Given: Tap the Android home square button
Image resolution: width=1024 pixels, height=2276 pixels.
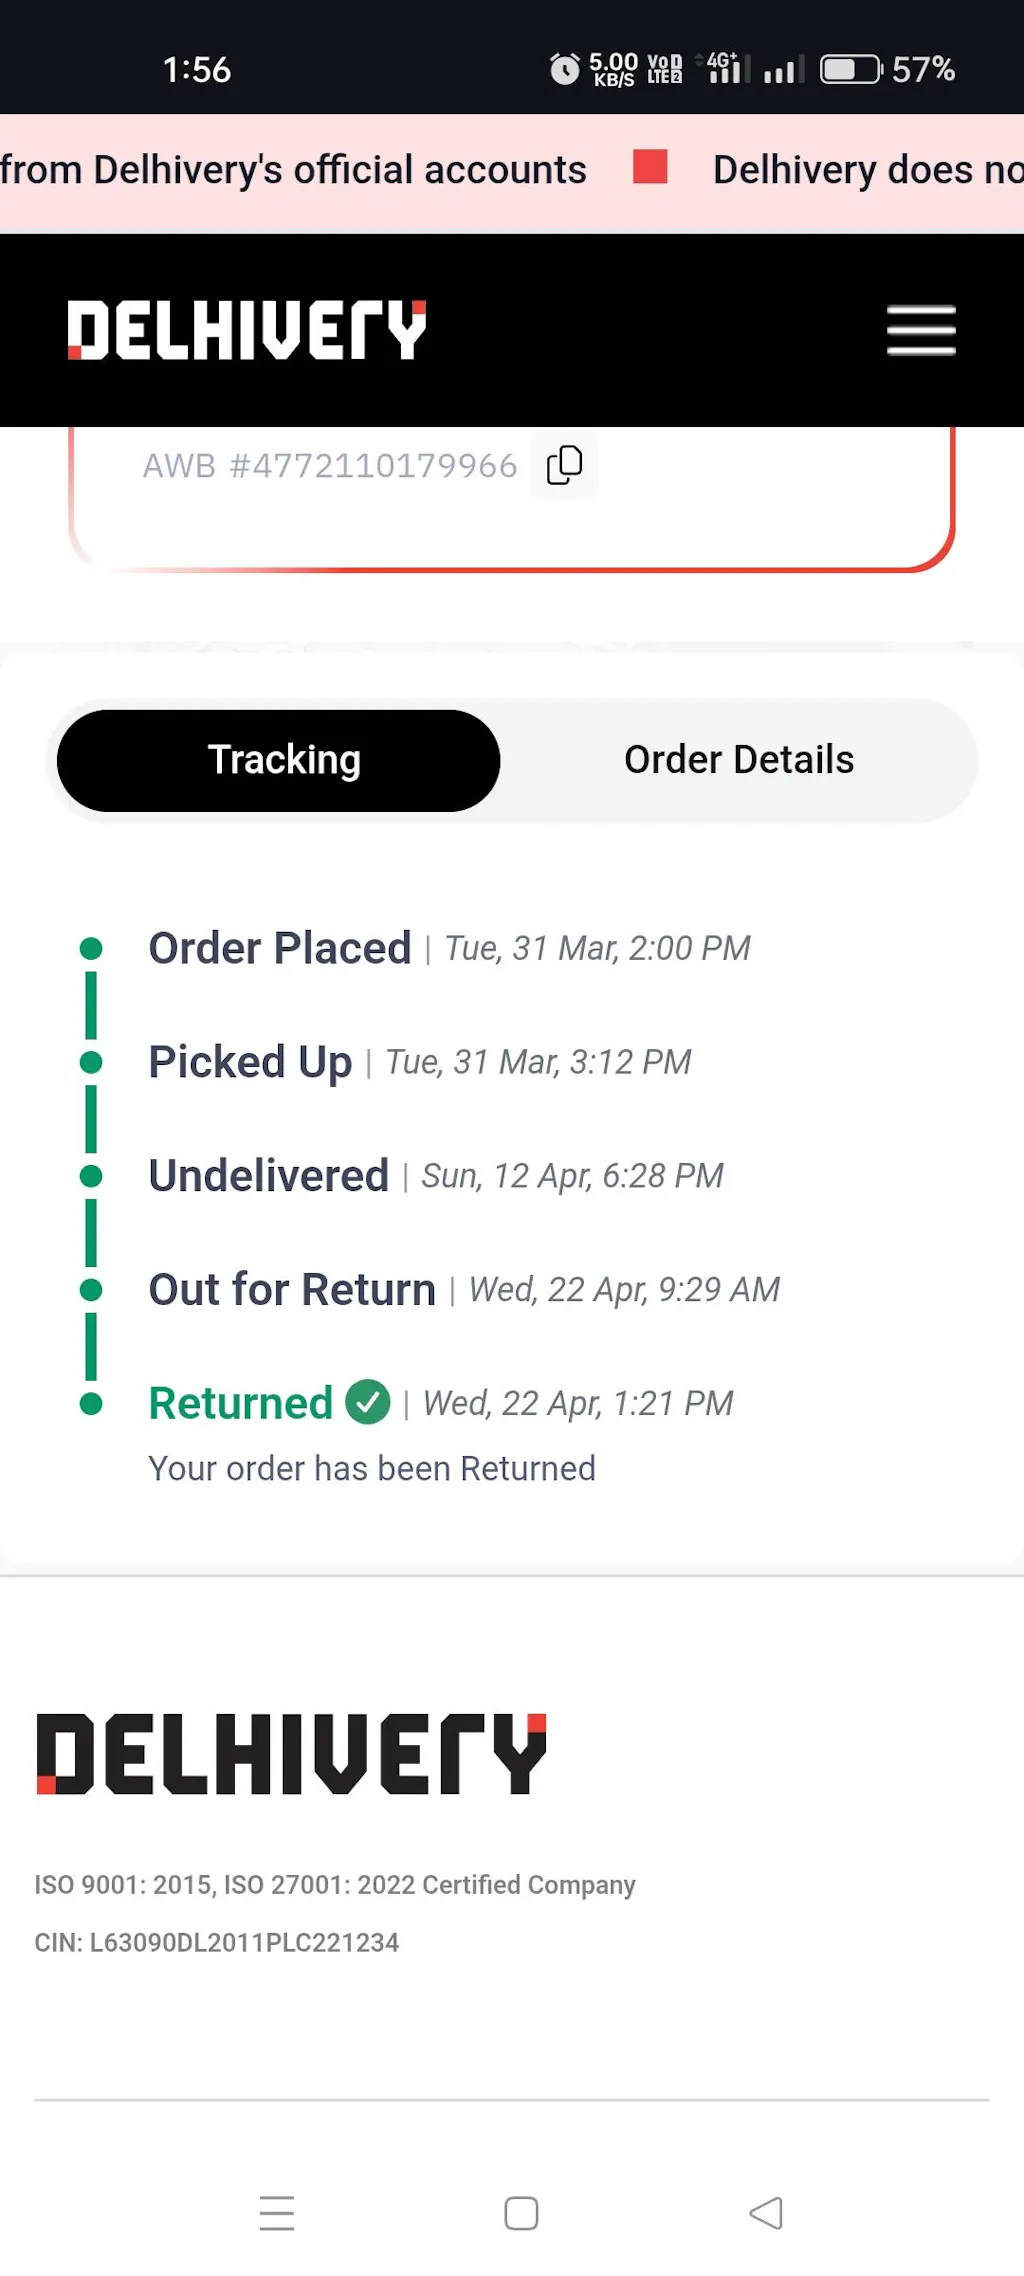Looking at the screenshot, I should click(521, 2213).
